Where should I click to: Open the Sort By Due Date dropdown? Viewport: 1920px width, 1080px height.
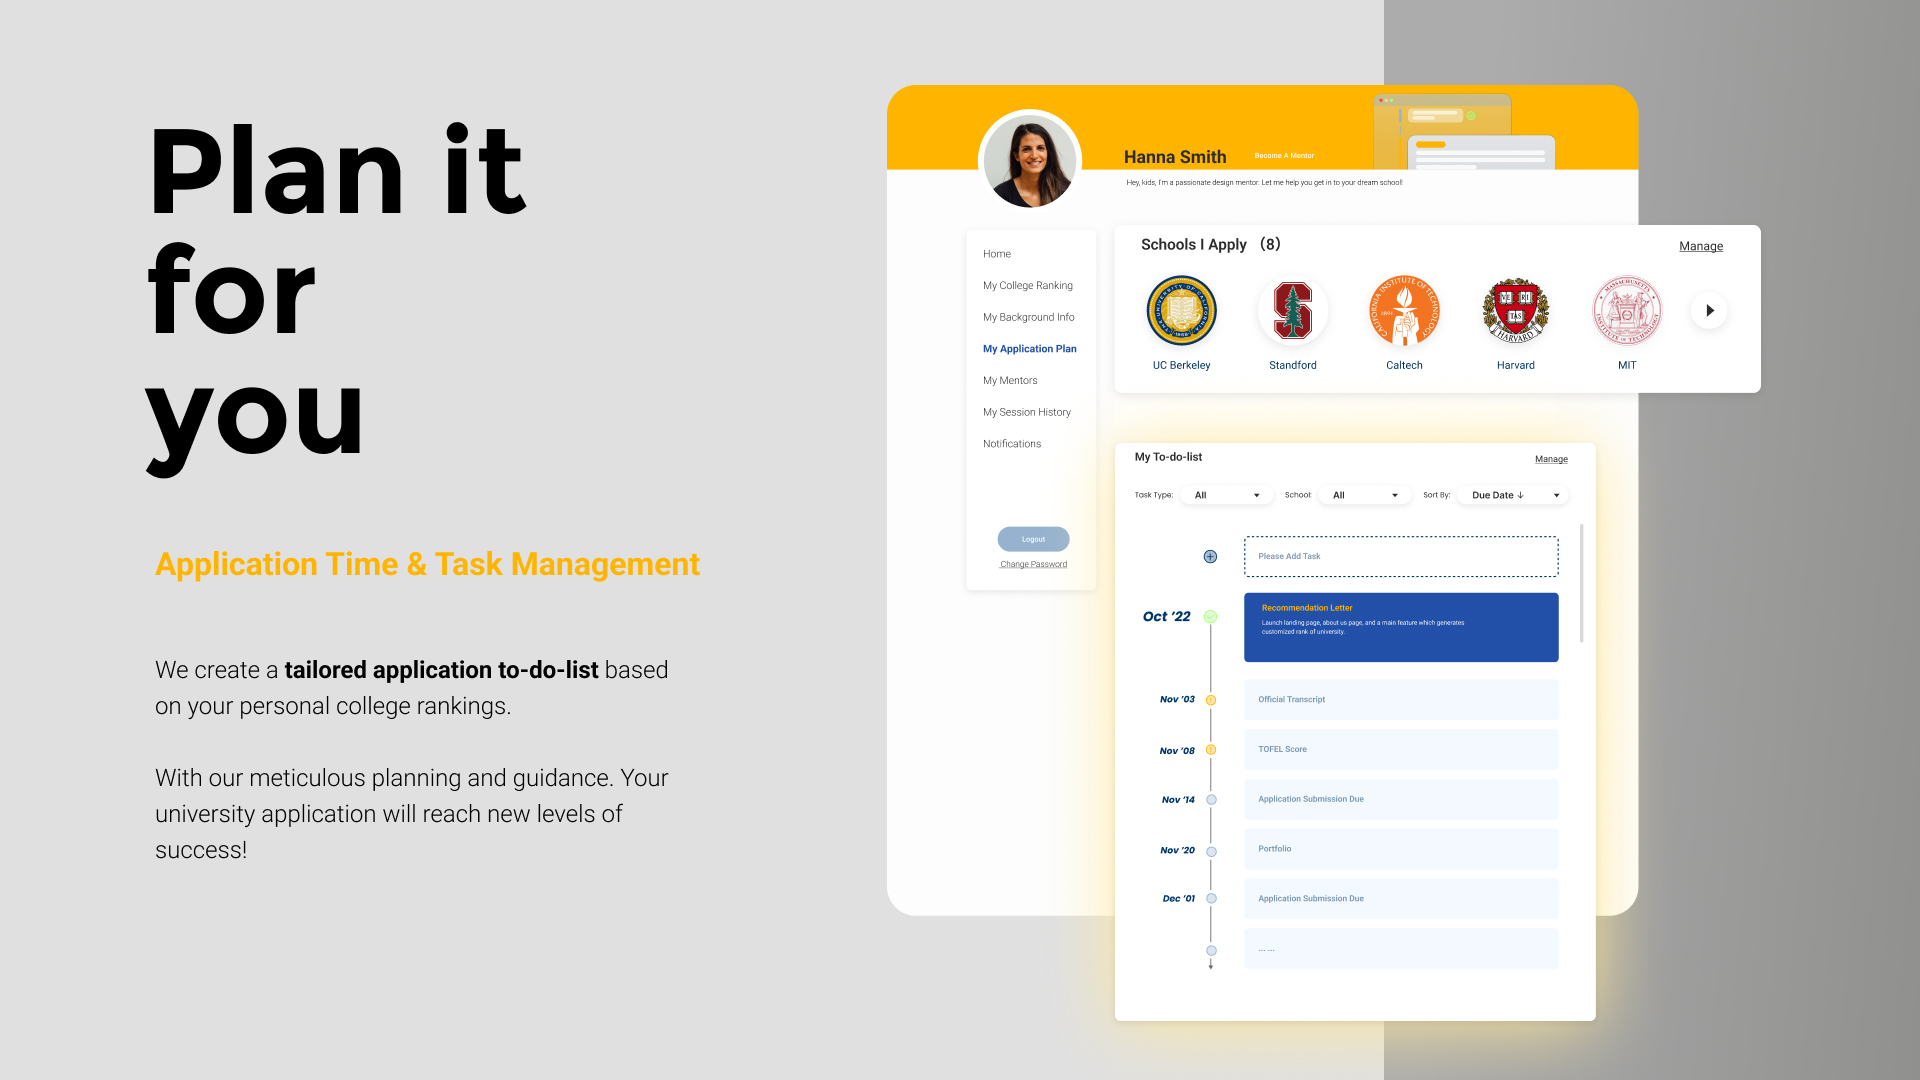point(1513,495)
